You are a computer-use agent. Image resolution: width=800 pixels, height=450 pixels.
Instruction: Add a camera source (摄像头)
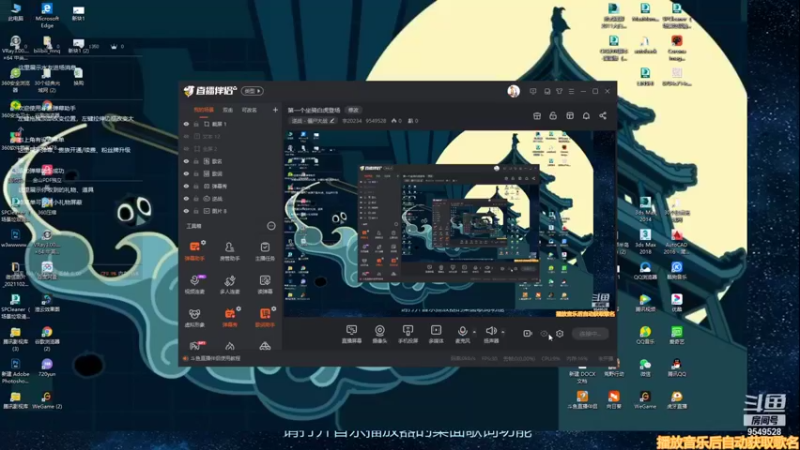(x=380, y=334)
